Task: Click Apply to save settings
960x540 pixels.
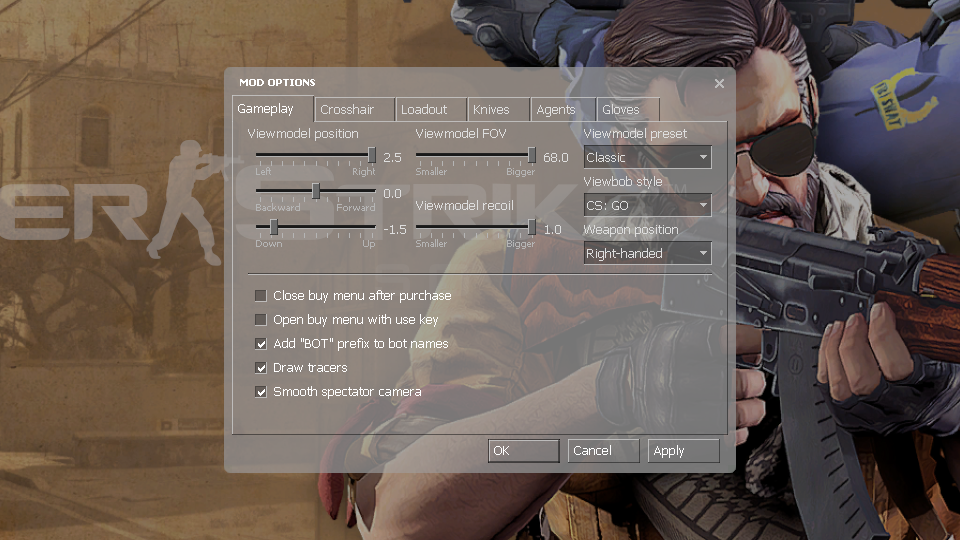Action: pos(683,451)
